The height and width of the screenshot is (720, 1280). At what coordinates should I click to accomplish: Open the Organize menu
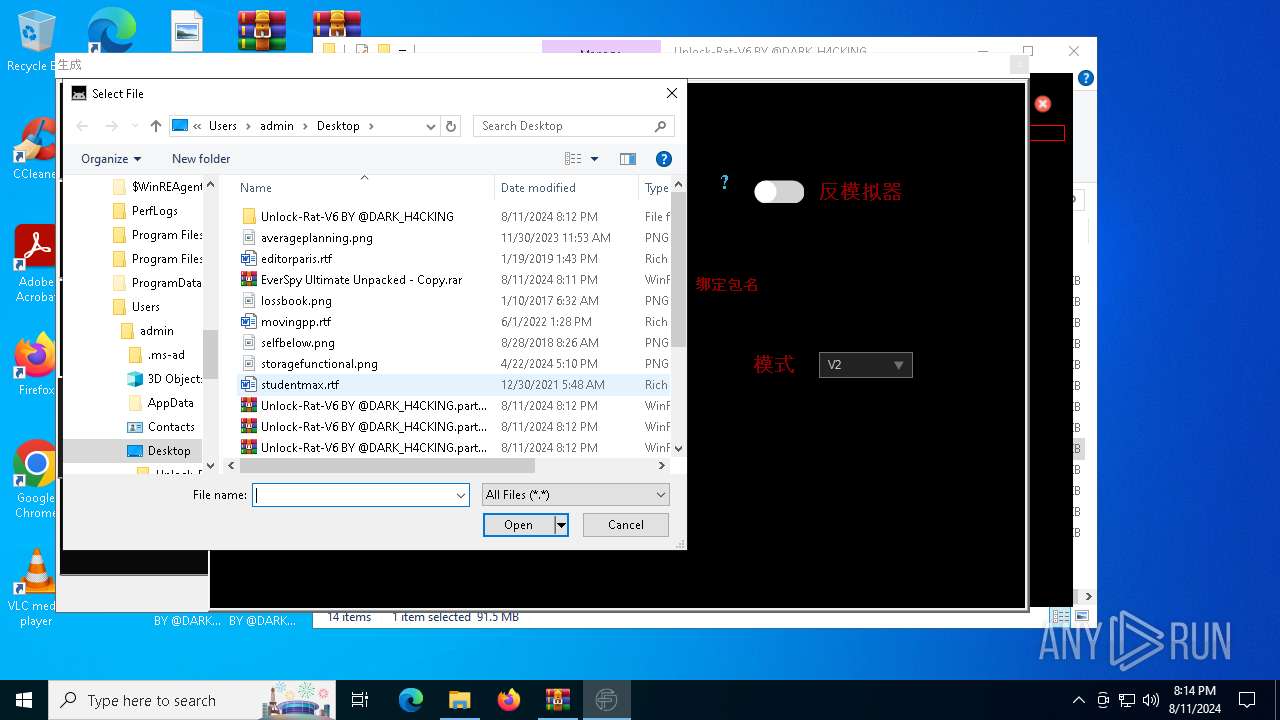[111, 159]
